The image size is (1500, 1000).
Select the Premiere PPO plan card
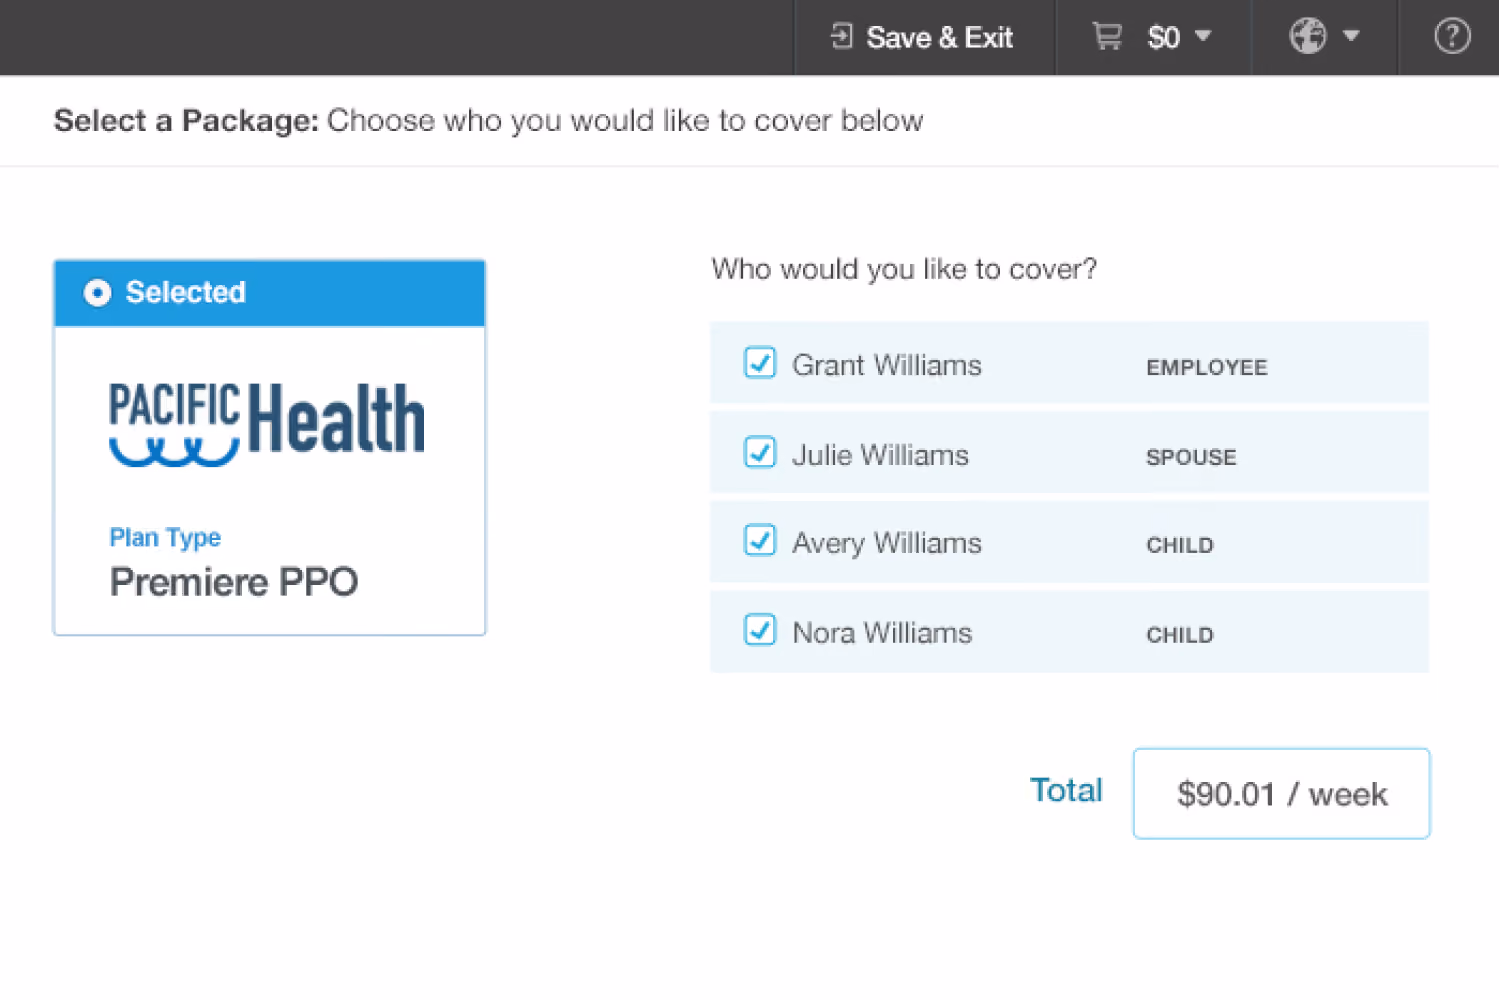coord(270,448)
